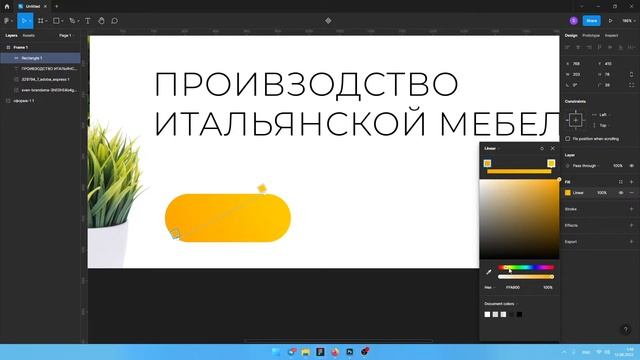Select right gradient color stop
The height and width of the screenshot is (360, 640).
pos(551,163)
